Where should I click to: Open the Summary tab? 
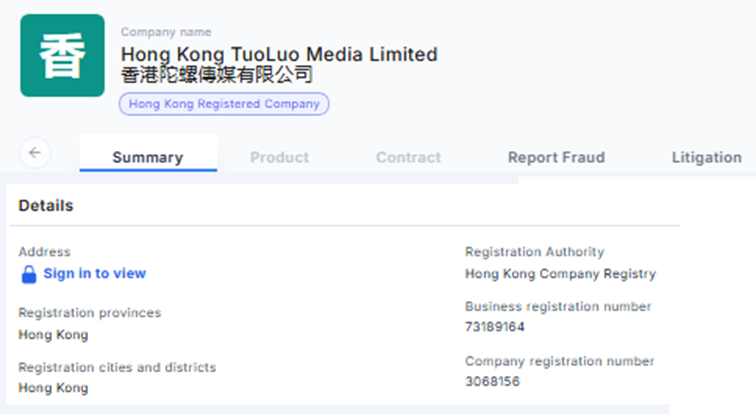click(x=147, y=157)
